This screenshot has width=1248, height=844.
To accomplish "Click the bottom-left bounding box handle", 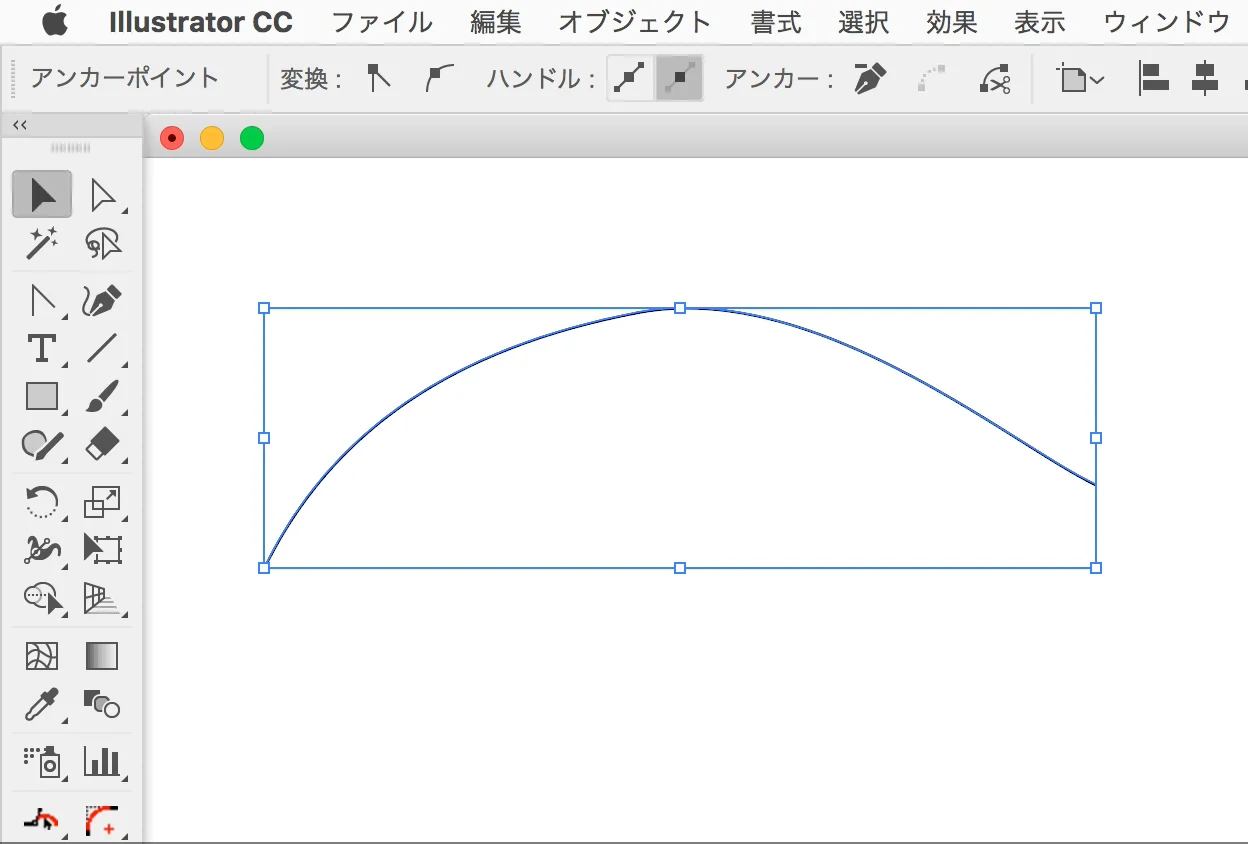I will tap(264, 568).
